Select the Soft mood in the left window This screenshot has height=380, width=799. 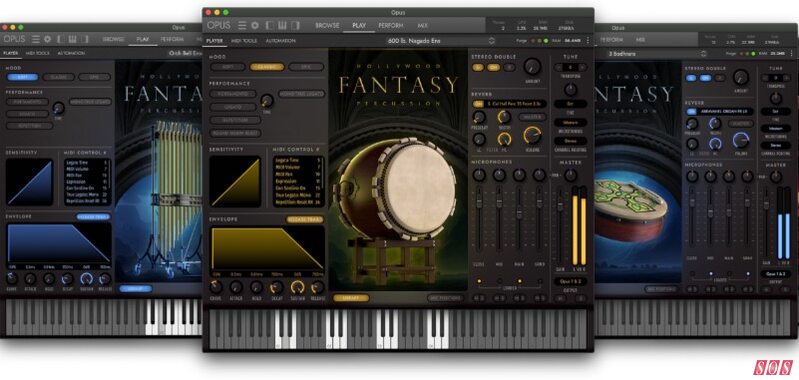coord(22,77)
